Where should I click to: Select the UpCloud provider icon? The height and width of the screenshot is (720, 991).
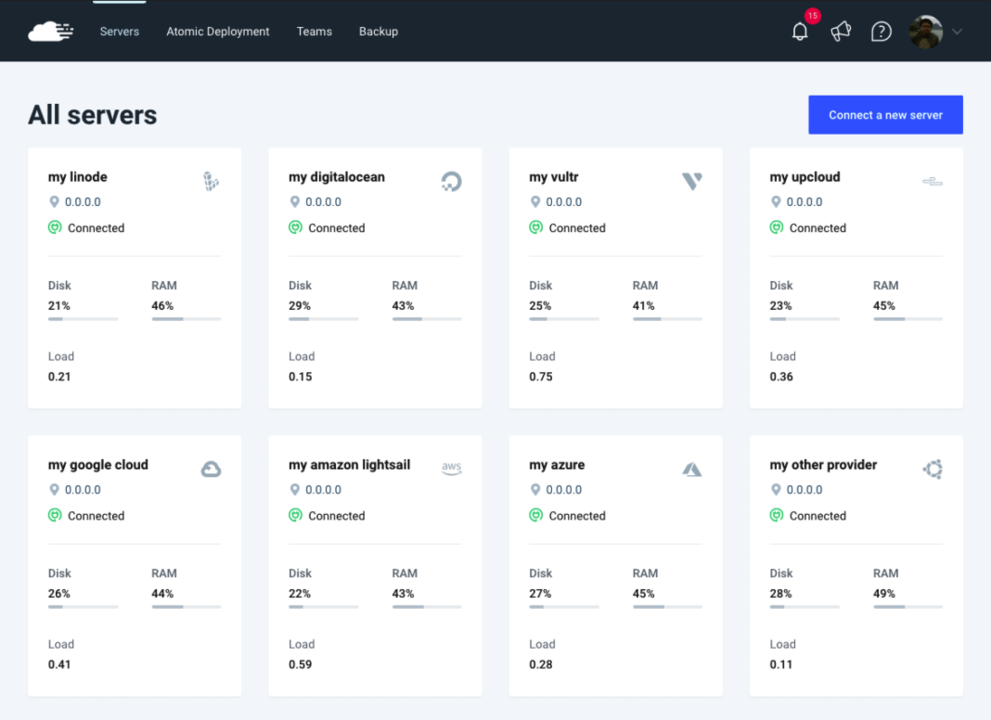[932, 181]
